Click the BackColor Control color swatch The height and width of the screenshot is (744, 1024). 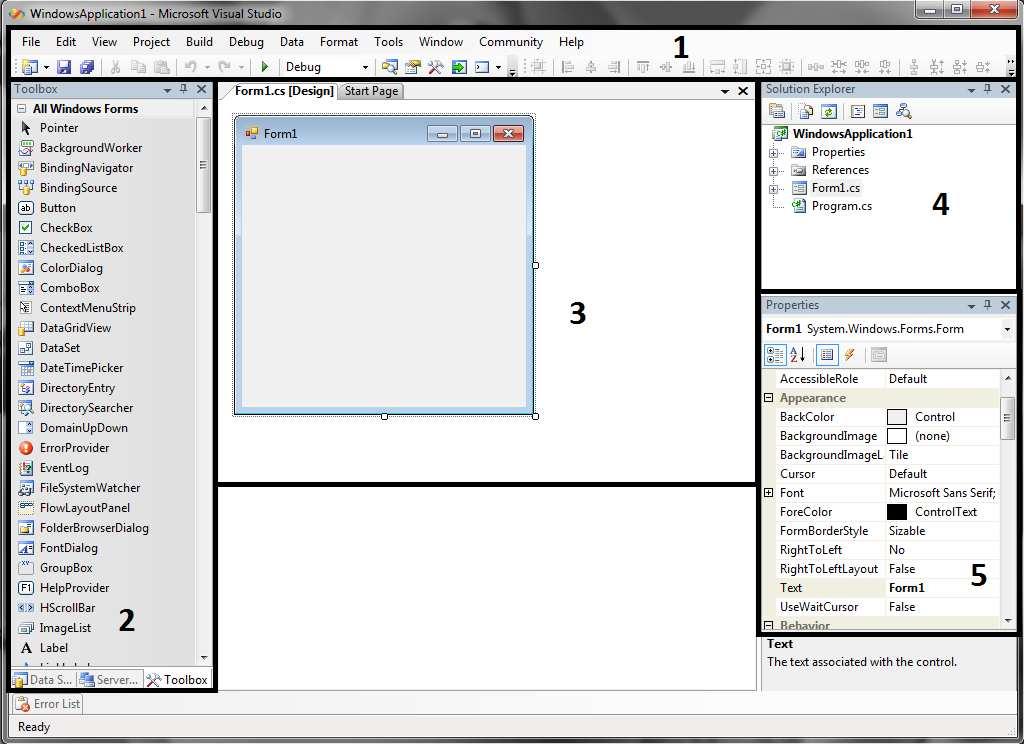897,417
